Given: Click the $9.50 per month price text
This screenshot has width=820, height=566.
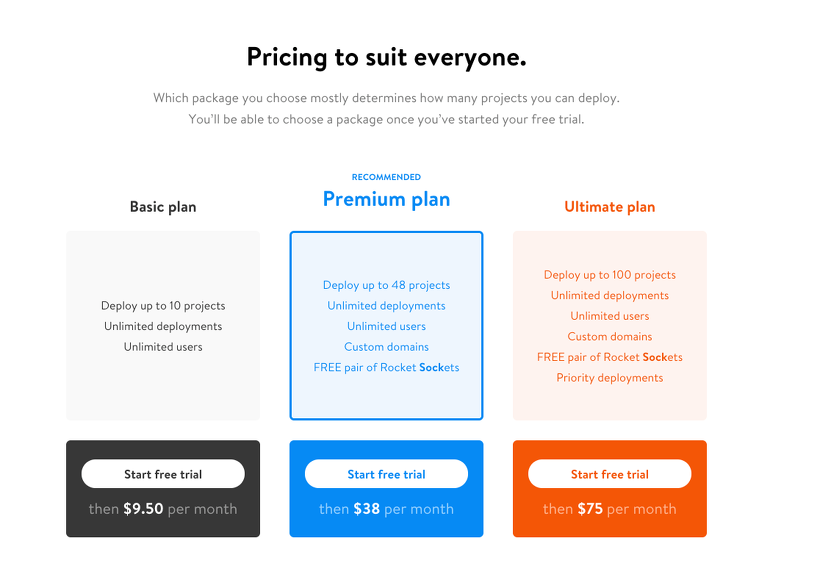Looking at the screenshot, I should 163,509.
